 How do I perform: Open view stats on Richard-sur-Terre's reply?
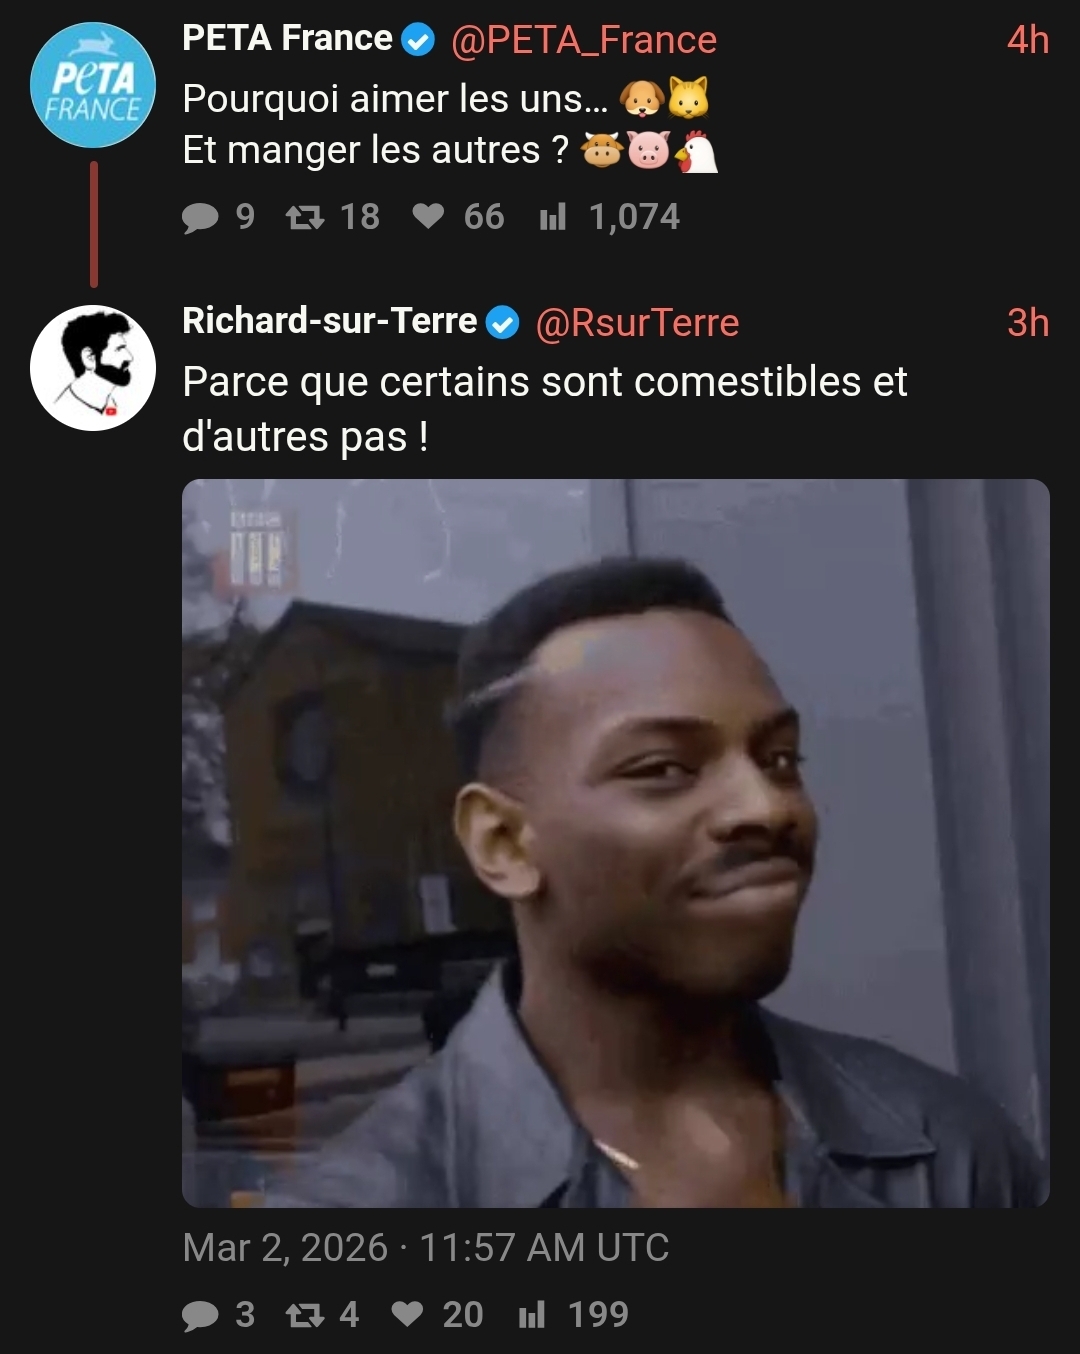tap(532, 1314)
